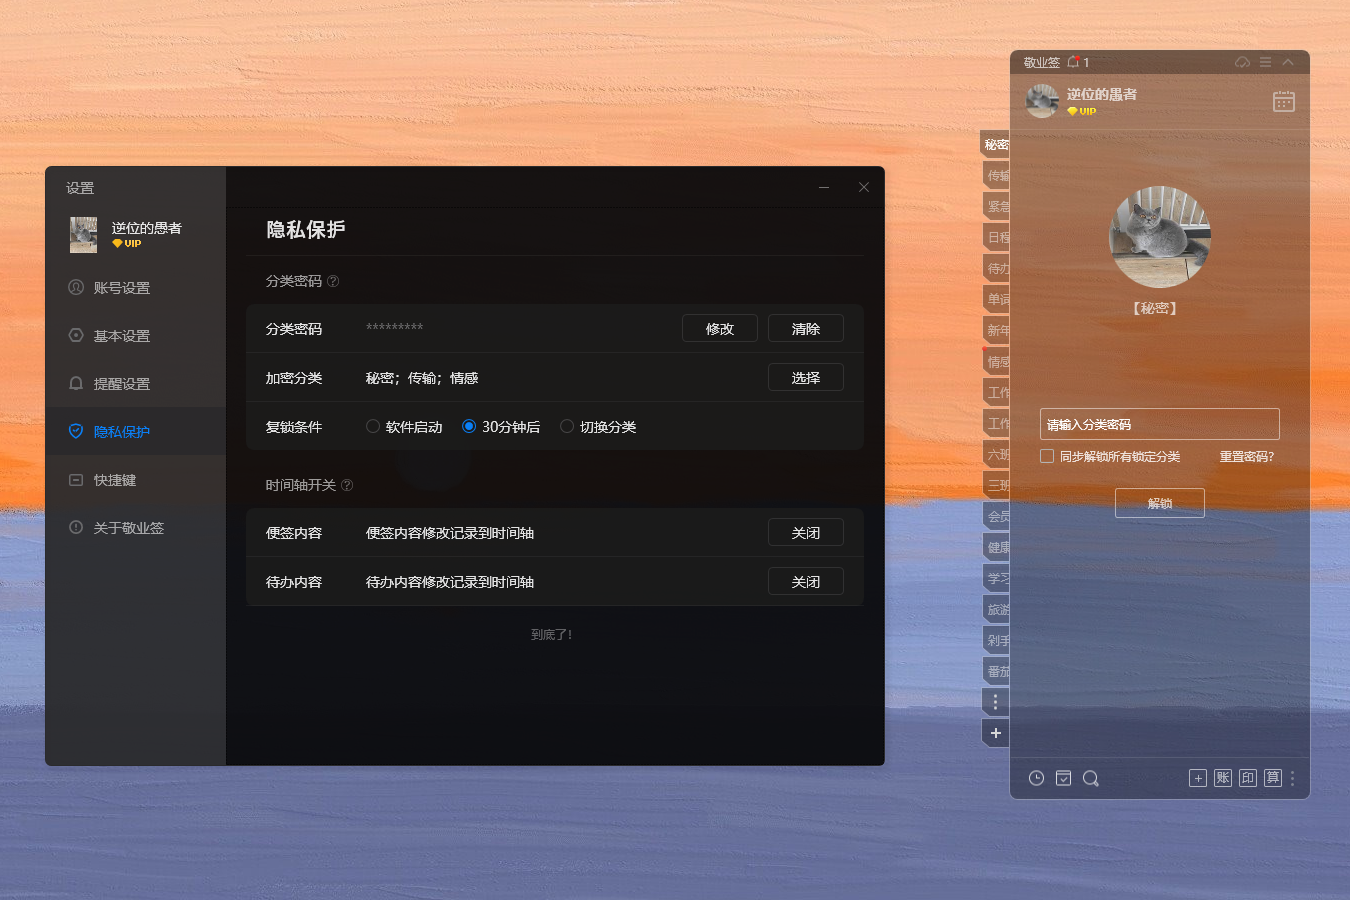Click the 印 icon in bottom toolbar
Screen dimensions: 1350x900
[1247, 778]
